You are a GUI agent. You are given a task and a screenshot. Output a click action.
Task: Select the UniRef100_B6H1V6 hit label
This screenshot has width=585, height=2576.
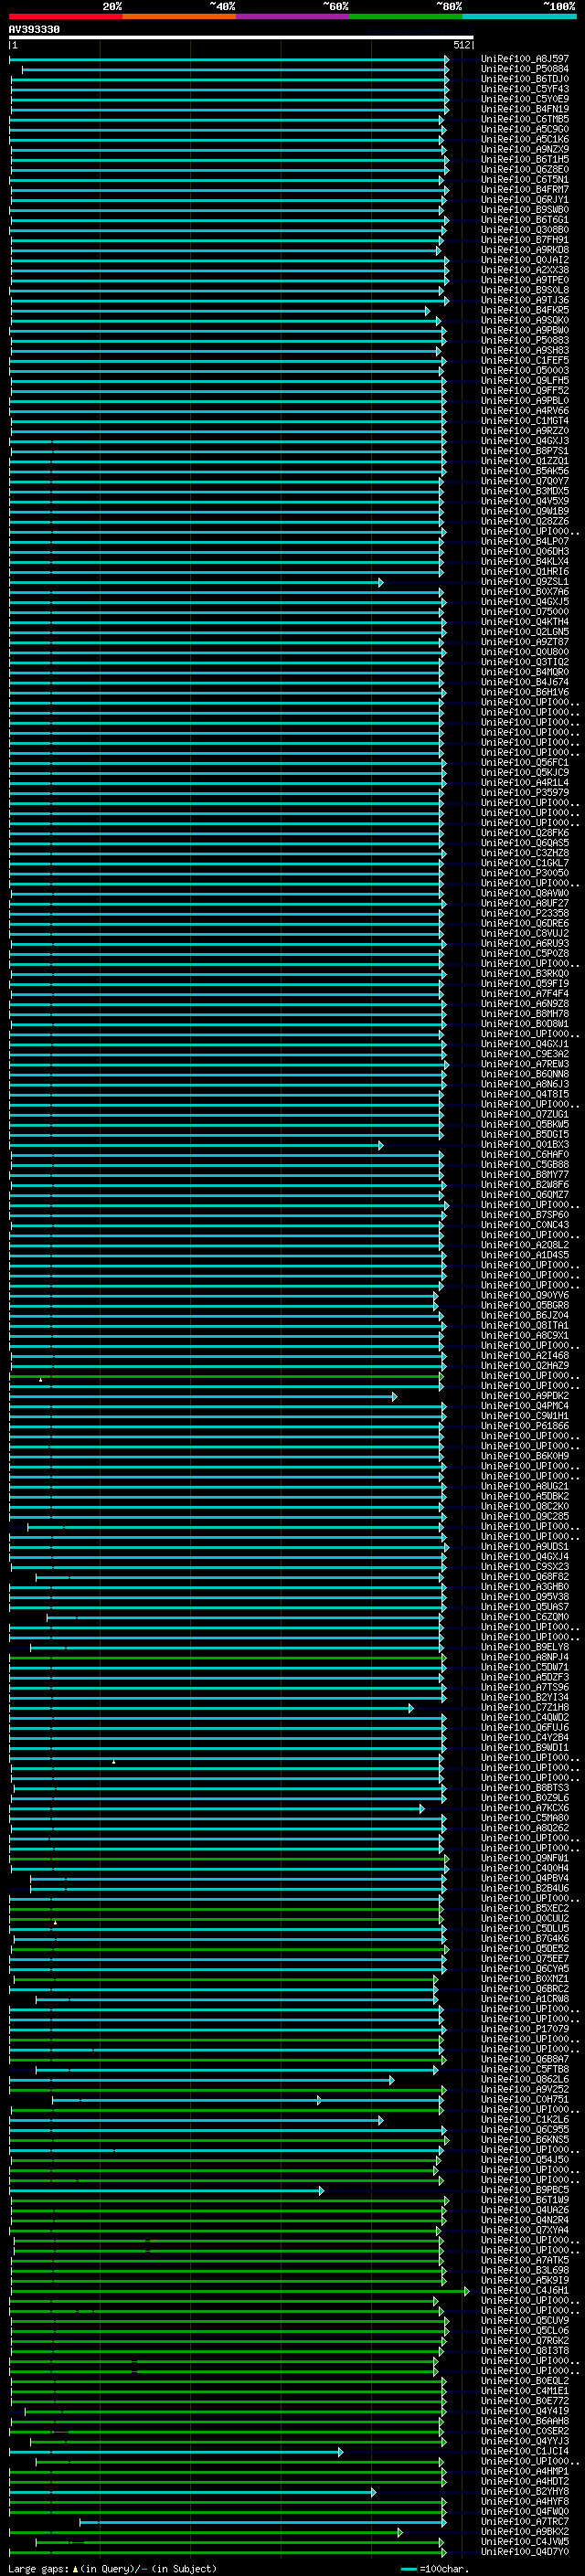coord(525,692)
